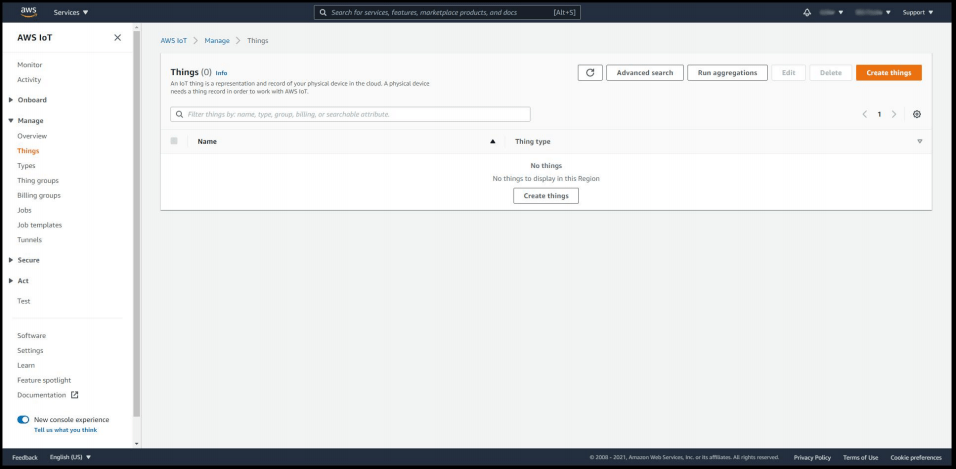The width and height of the screenshot is (956, 469).
Task: Refresh the Things list
Action: 590,73
